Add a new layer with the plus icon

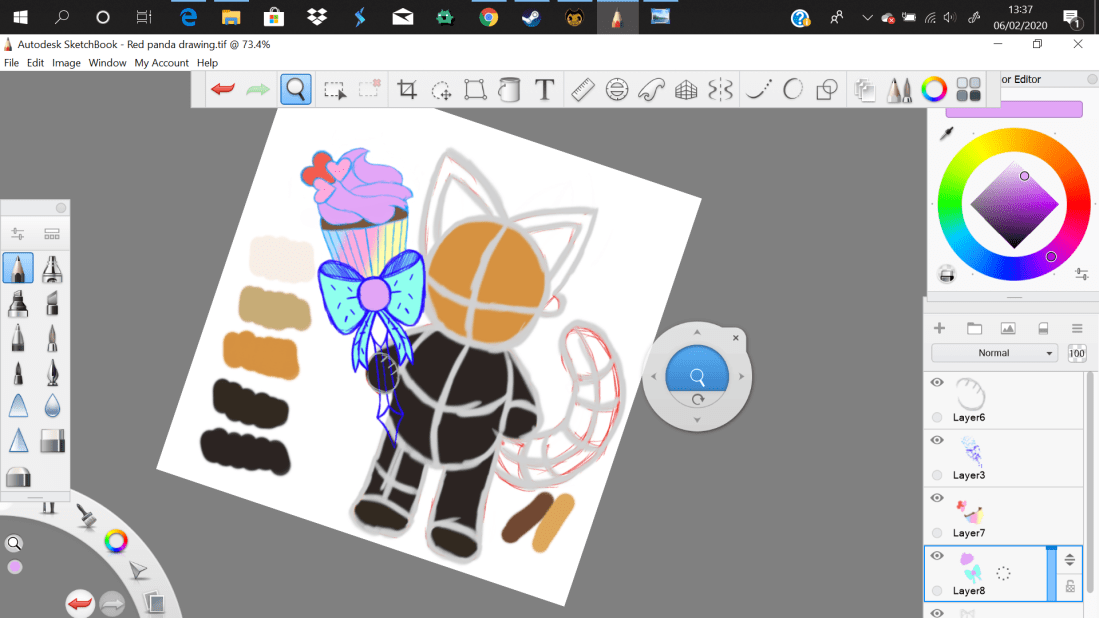pos(939,327)
